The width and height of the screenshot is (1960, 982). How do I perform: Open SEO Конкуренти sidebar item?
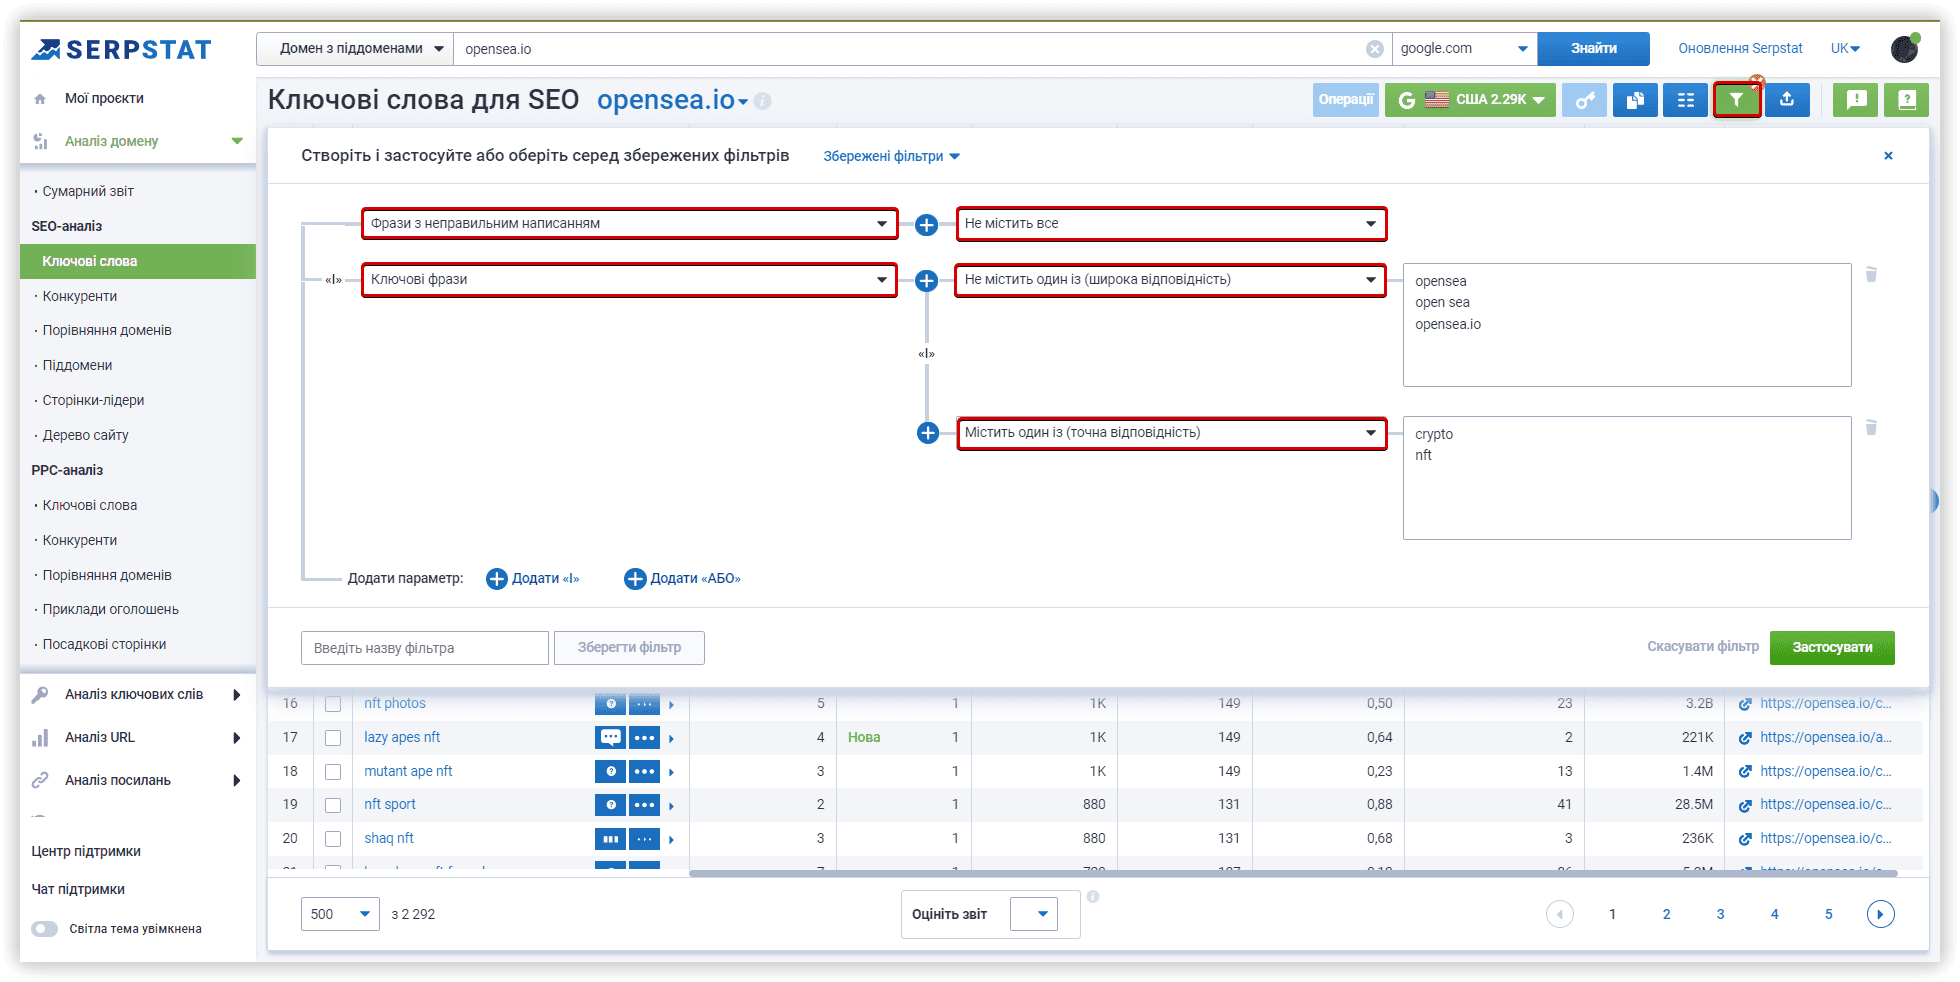point(80,296)
